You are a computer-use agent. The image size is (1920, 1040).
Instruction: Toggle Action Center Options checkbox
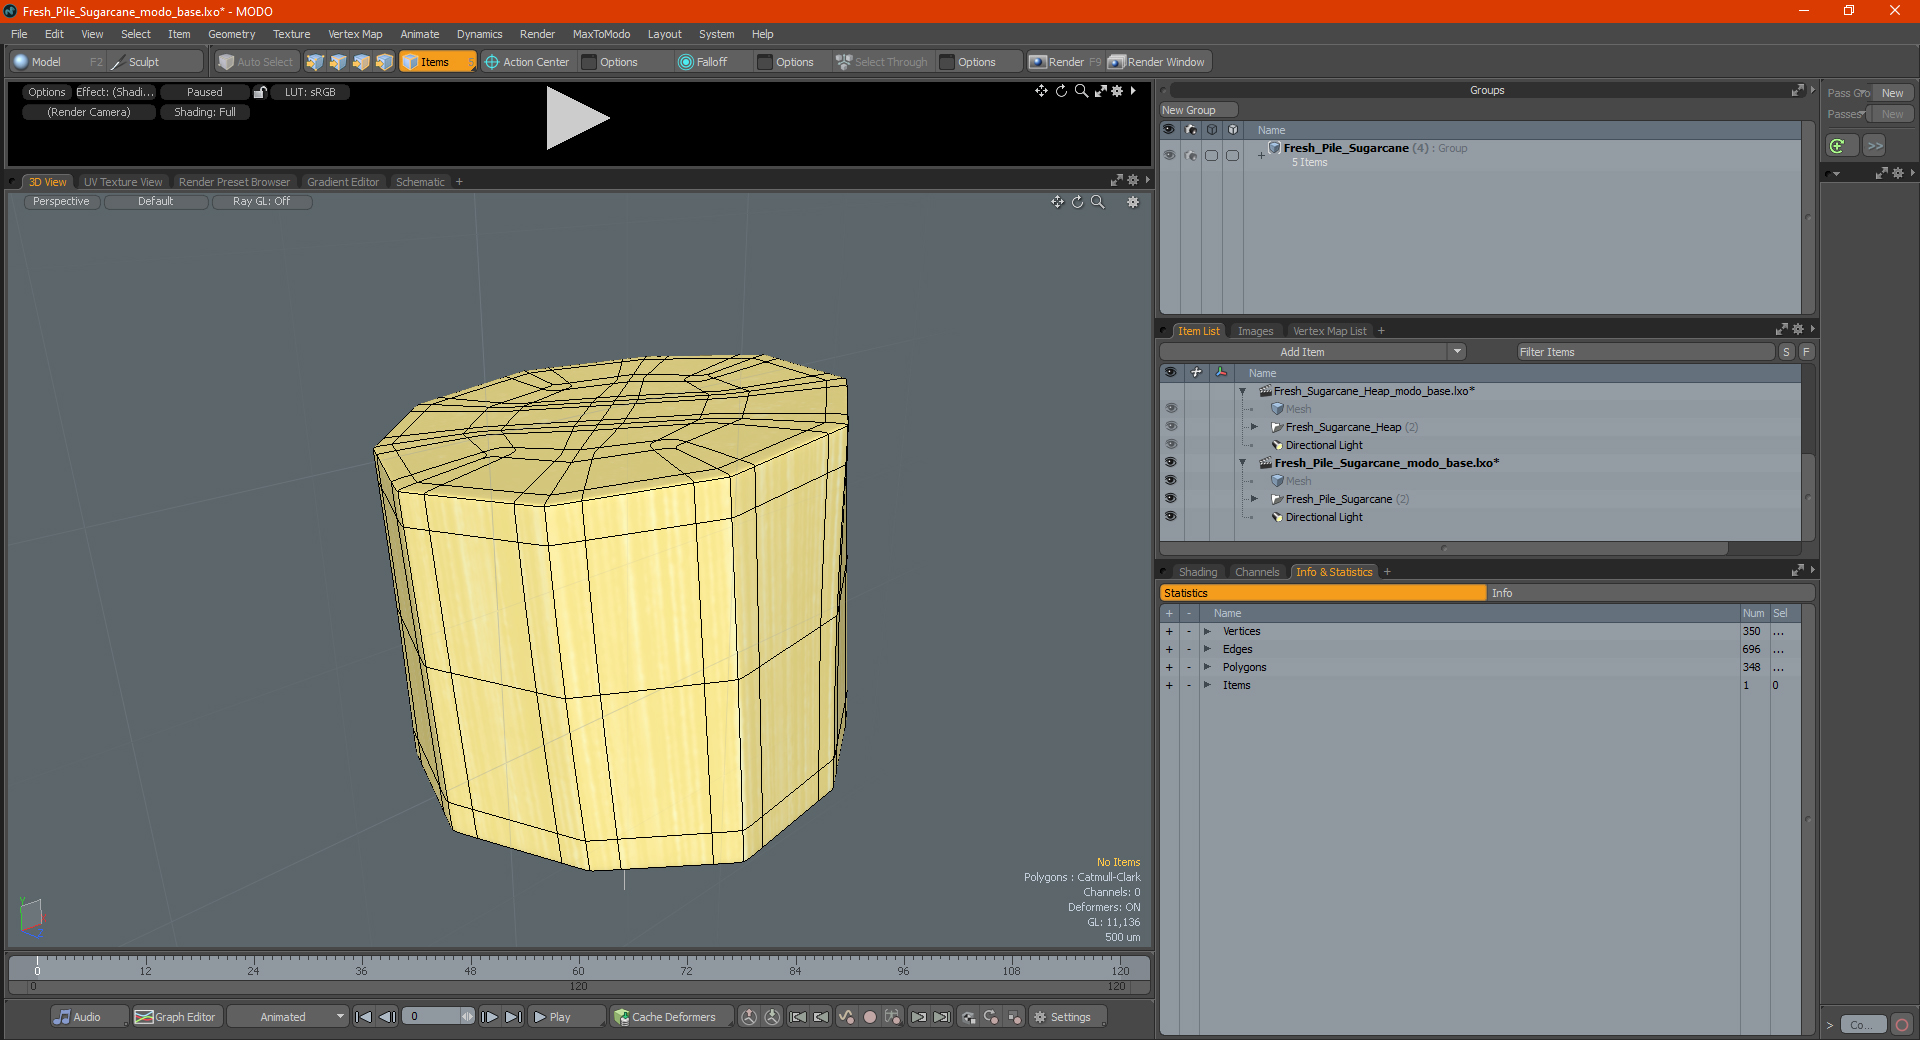(590, 62)
